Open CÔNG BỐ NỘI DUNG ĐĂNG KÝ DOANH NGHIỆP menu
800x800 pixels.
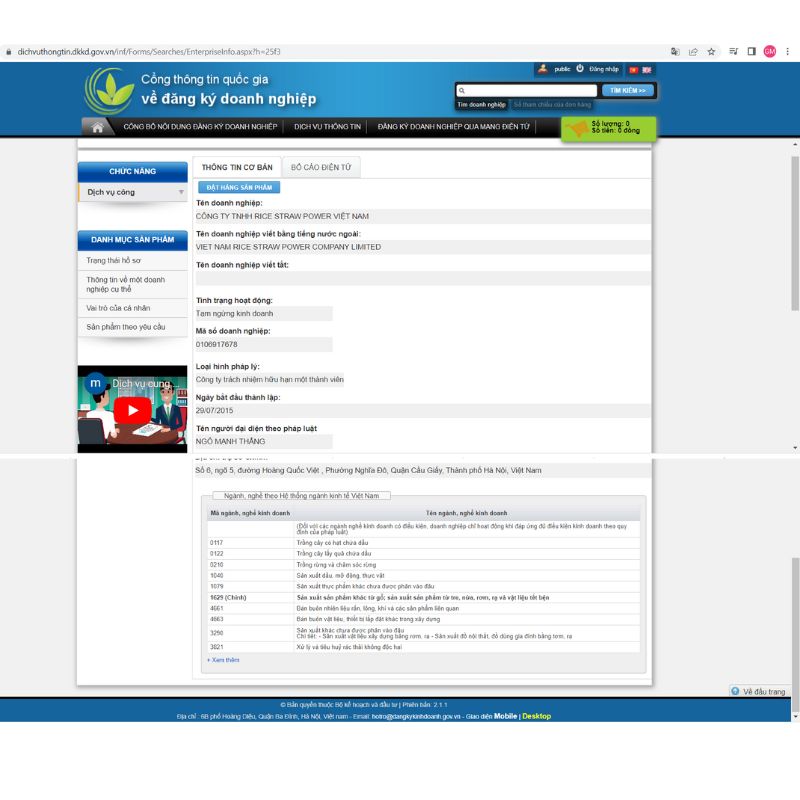click(x=200, y=127)
